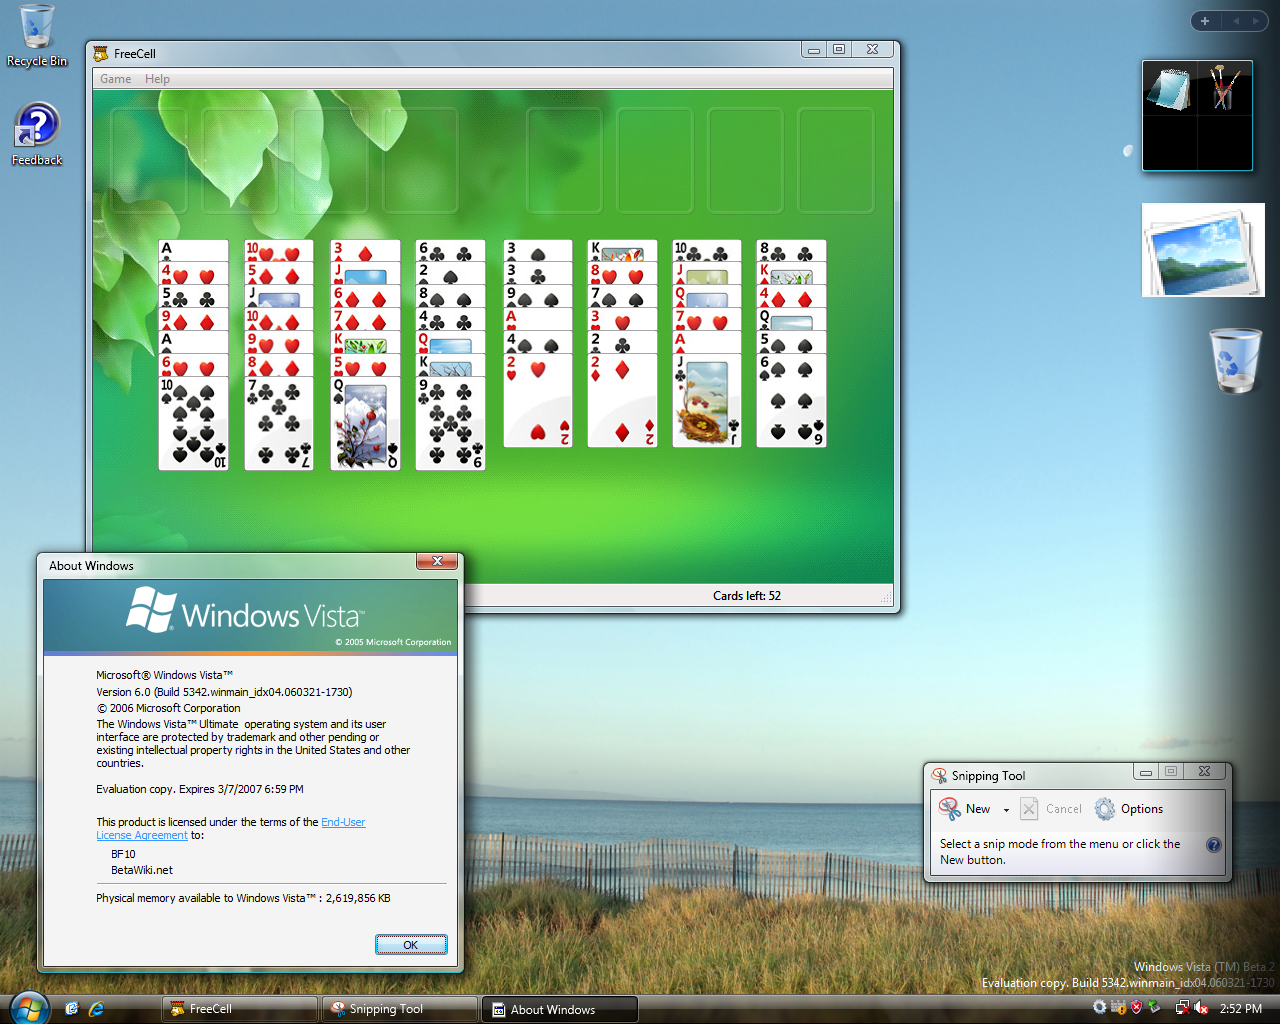Click the disconnected network tray icon
This screenshot has height=1024, width=1280.
(x=1182, y=1008)
